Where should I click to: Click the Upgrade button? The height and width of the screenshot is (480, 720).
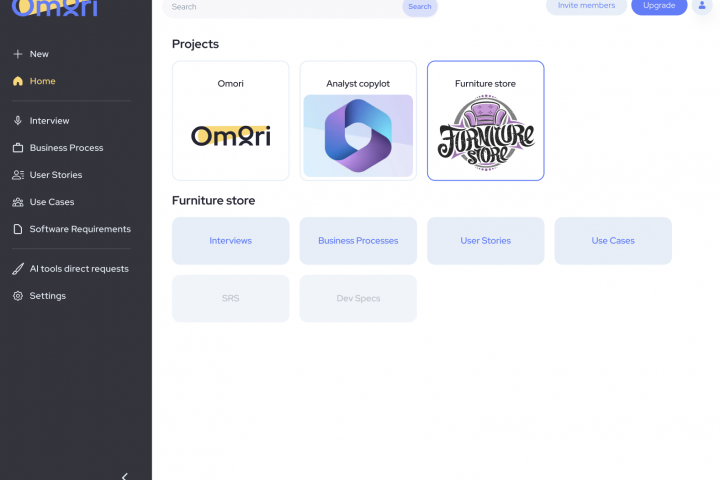[x=659, y=6]
